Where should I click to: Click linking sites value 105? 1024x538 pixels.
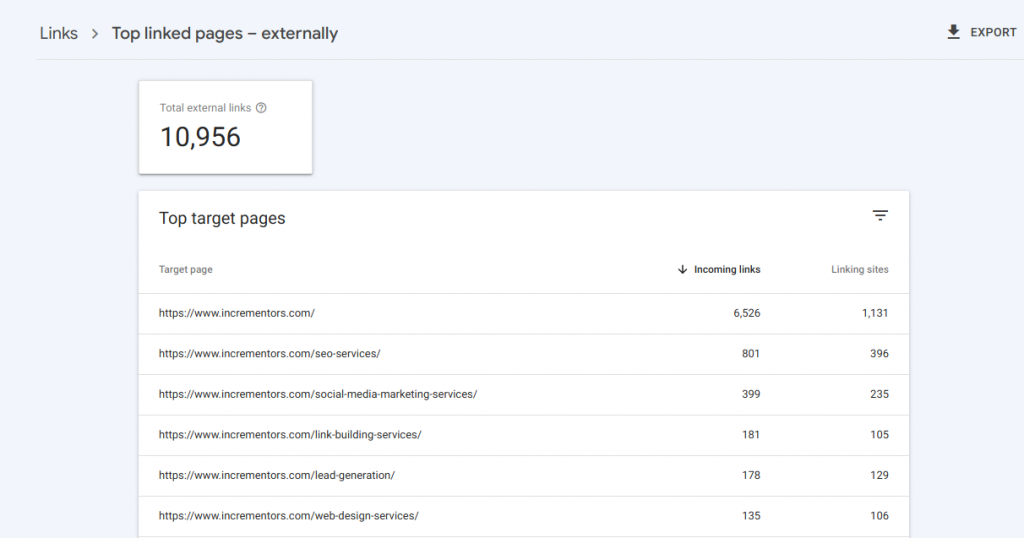[879, 435]
